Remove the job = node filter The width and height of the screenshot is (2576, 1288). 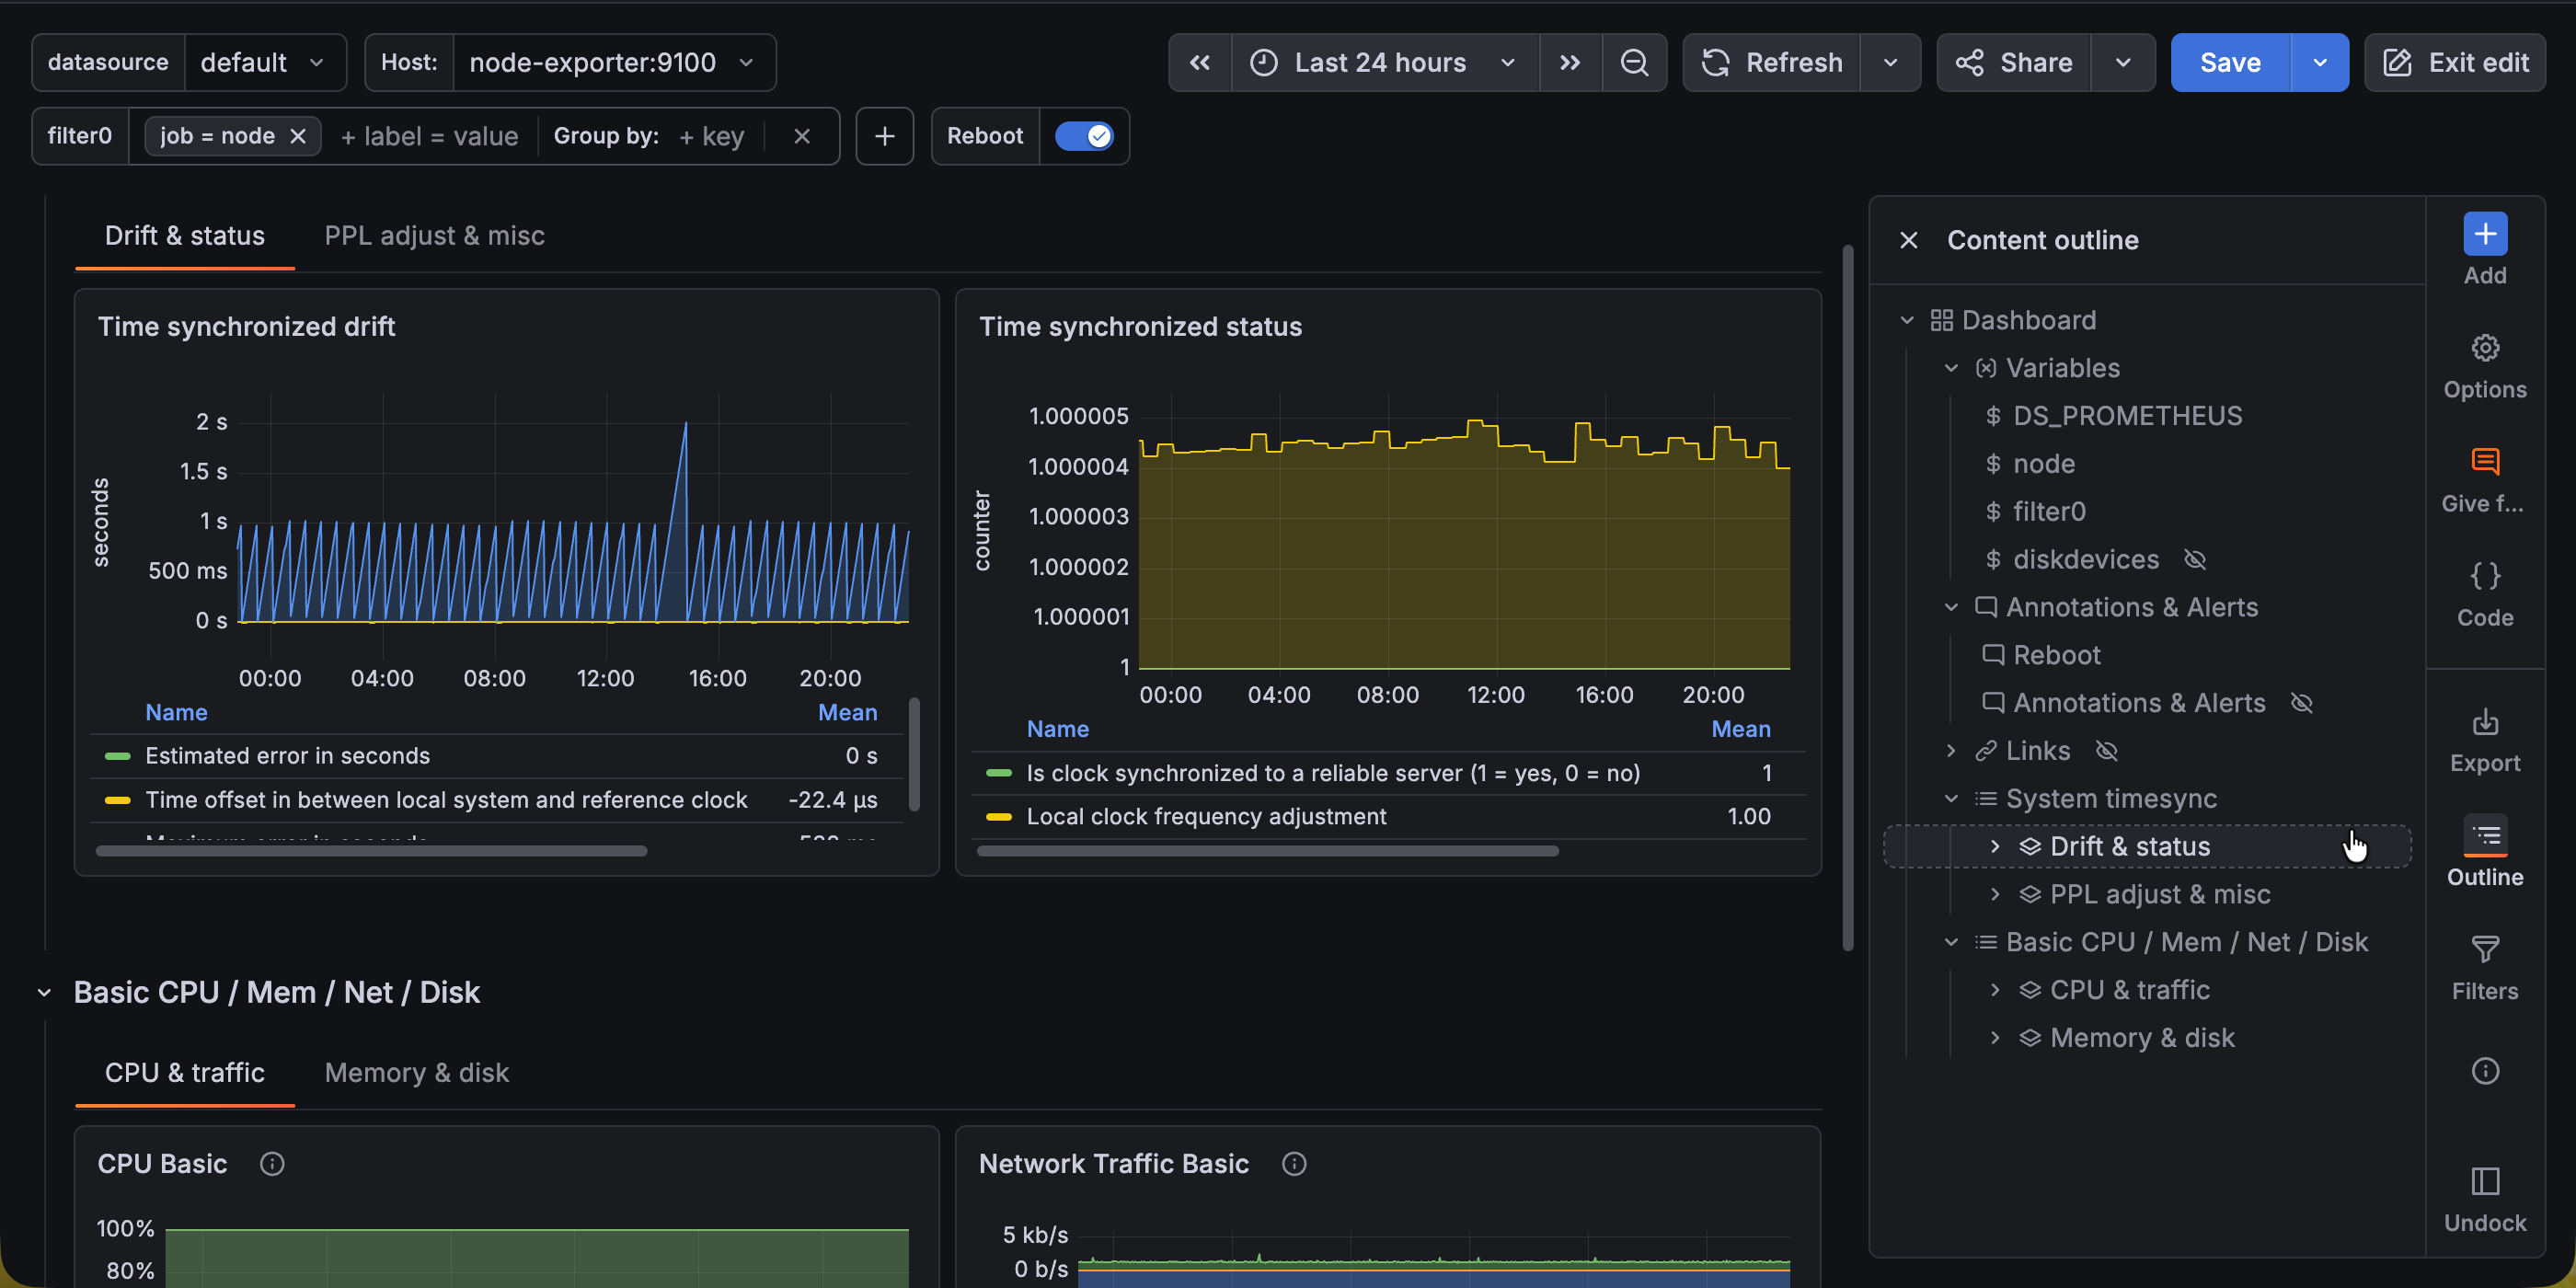click(x=299, y=136)
